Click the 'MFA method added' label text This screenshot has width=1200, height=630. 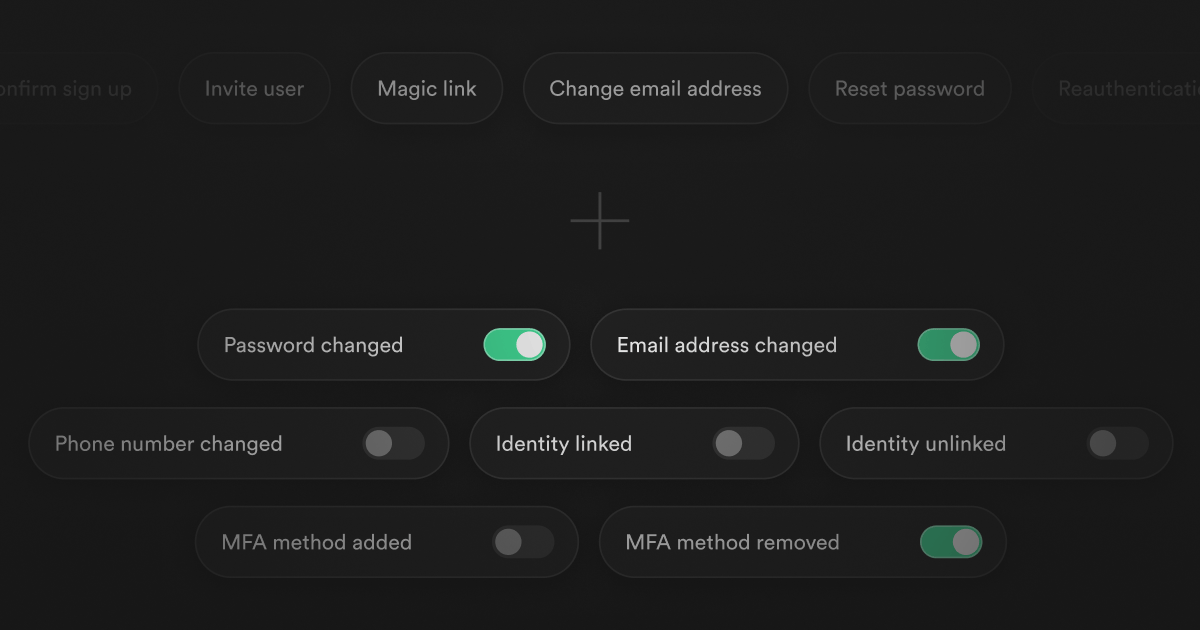(x=316, y=542)
